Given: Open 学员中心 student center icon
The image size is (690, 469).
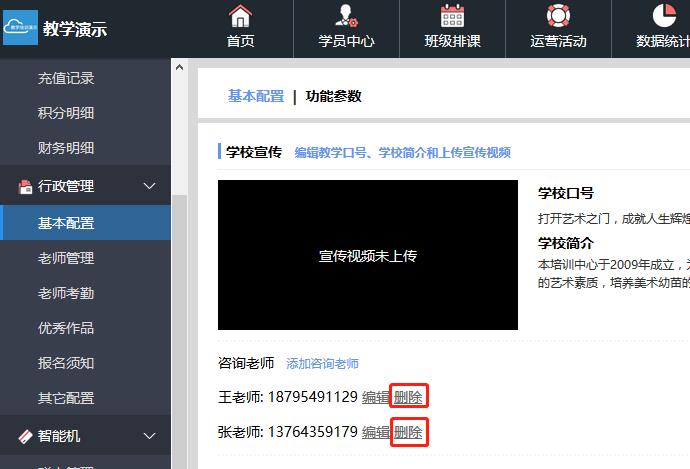Looking at the screenshot, I should pyautogui.click(x=346, y=16).
